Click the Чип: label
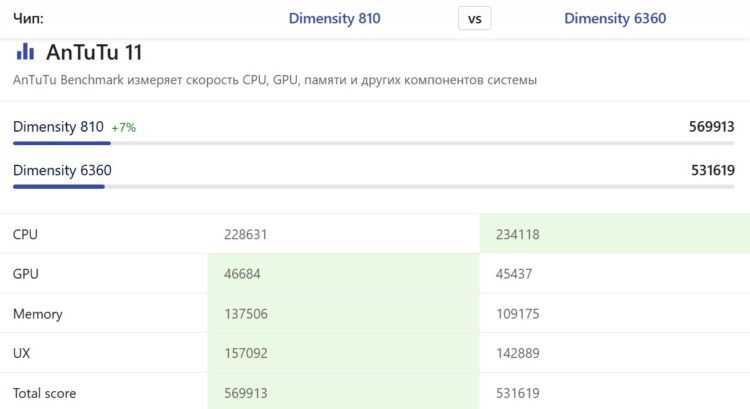Viewport: 750px width, 409px height. tap(28, 19)
